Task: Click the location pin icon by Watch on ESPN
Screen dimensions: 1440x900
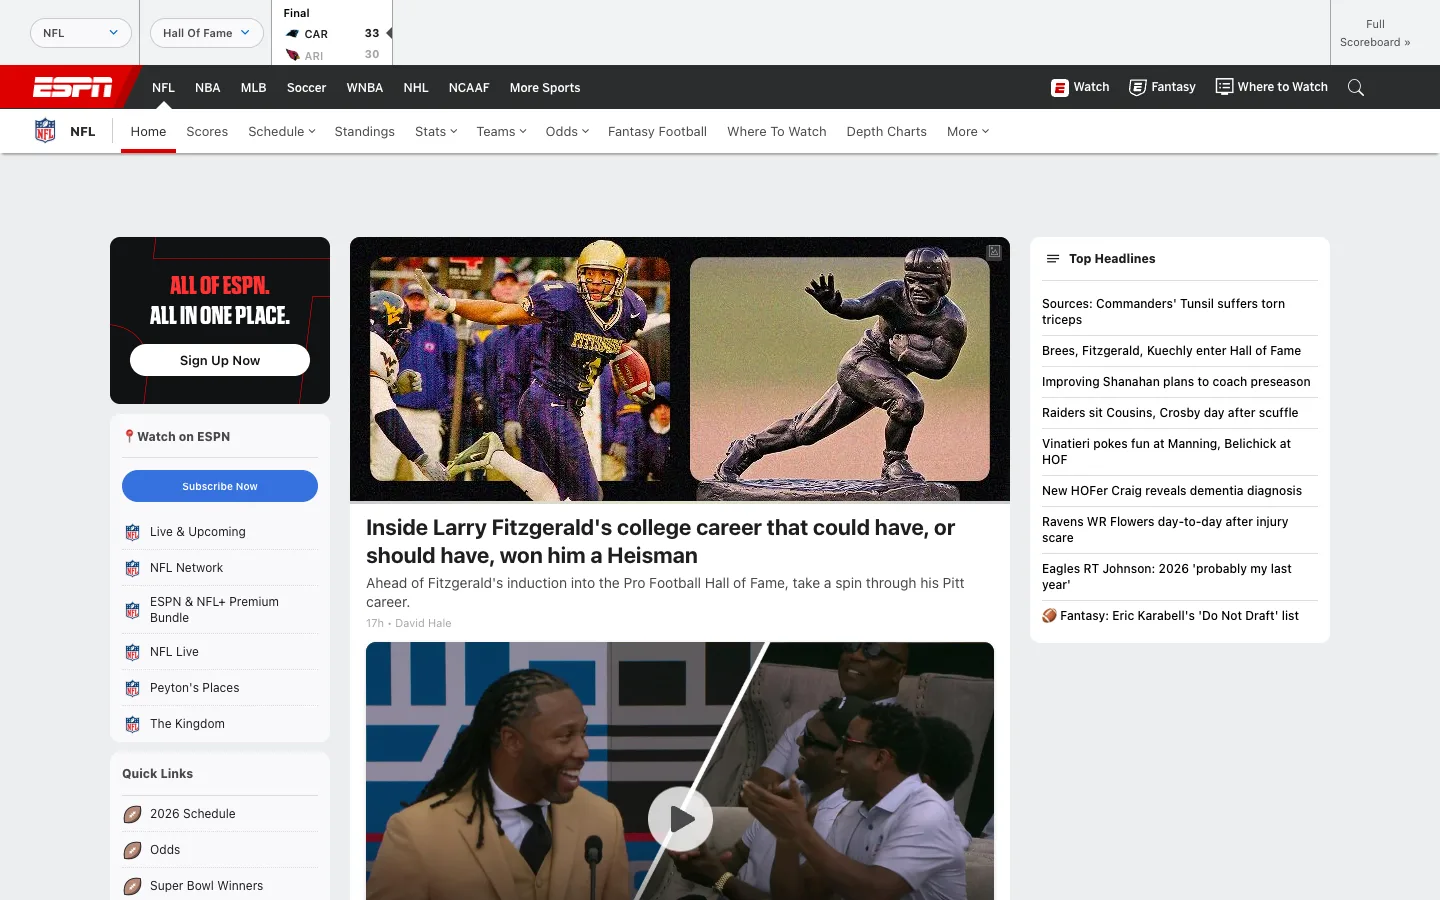Action: click(x=129, y=436)
